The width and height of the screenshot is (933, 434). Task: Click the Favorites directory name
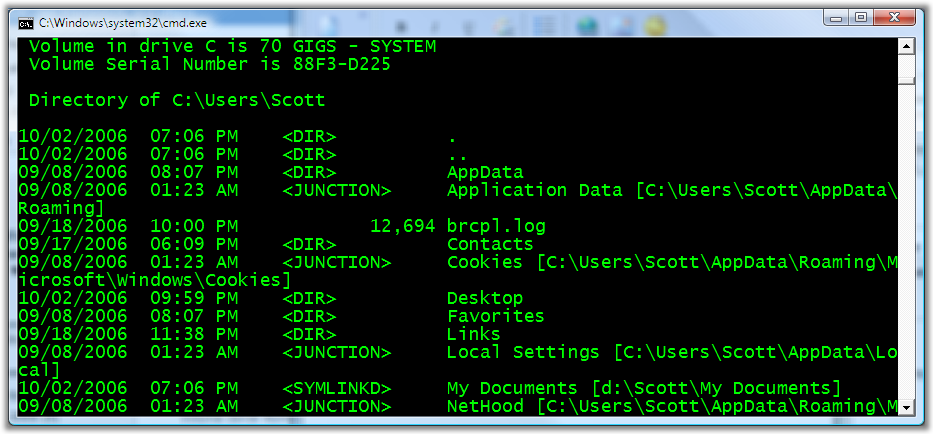[496, 316]
